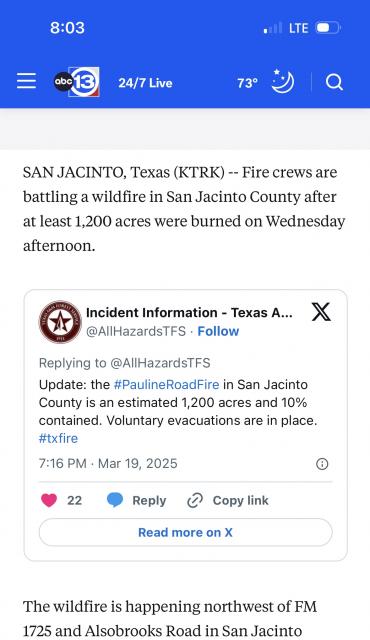Image resolution: width=370 pixels, height=640 pixels.
Task: Click the copy link chain icon
Action: pyautogui.click(x=195, y=500)
